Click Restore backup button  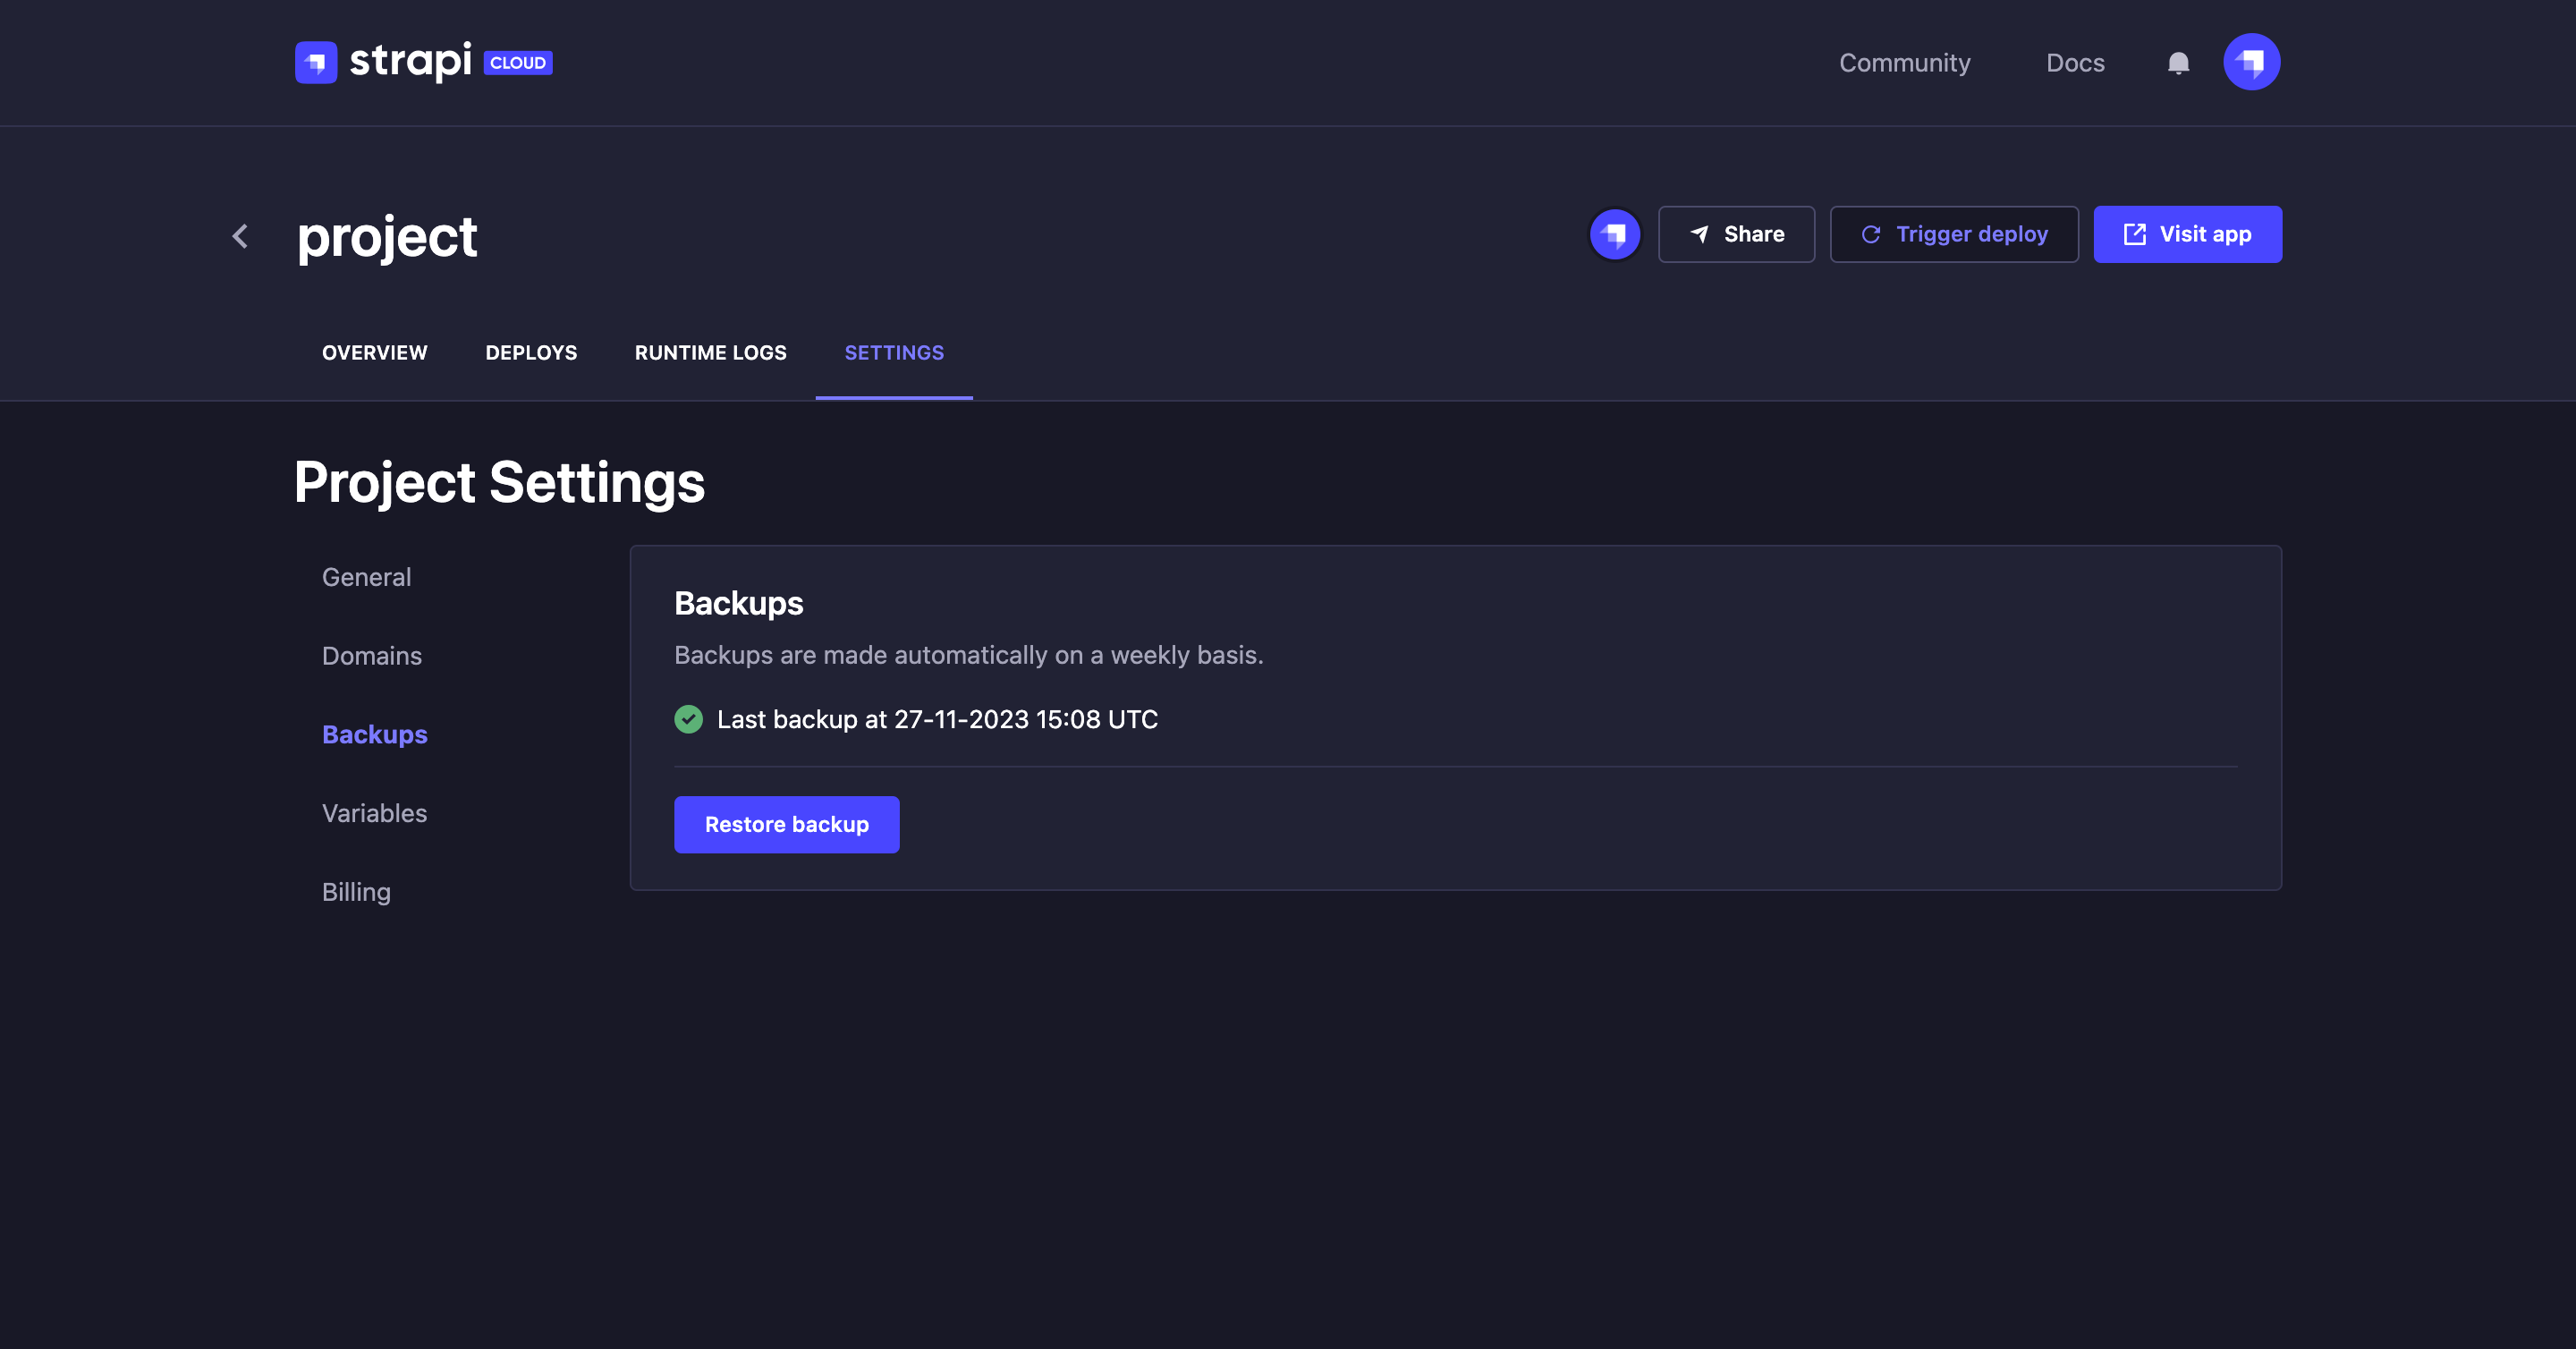tap(786, 824)
